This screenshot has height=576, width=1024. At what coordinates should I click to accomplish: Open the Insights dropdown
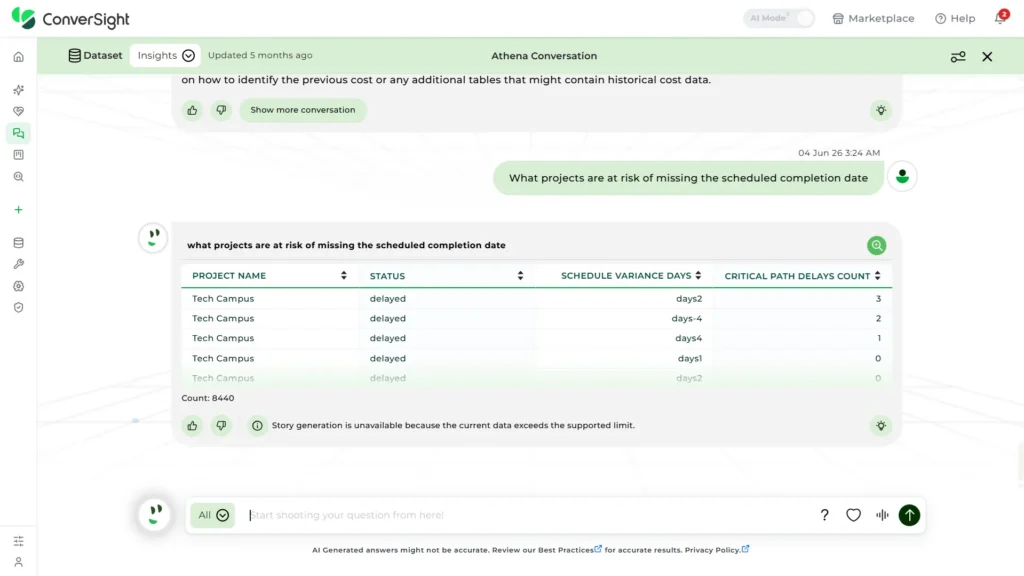tap(166, 56)
